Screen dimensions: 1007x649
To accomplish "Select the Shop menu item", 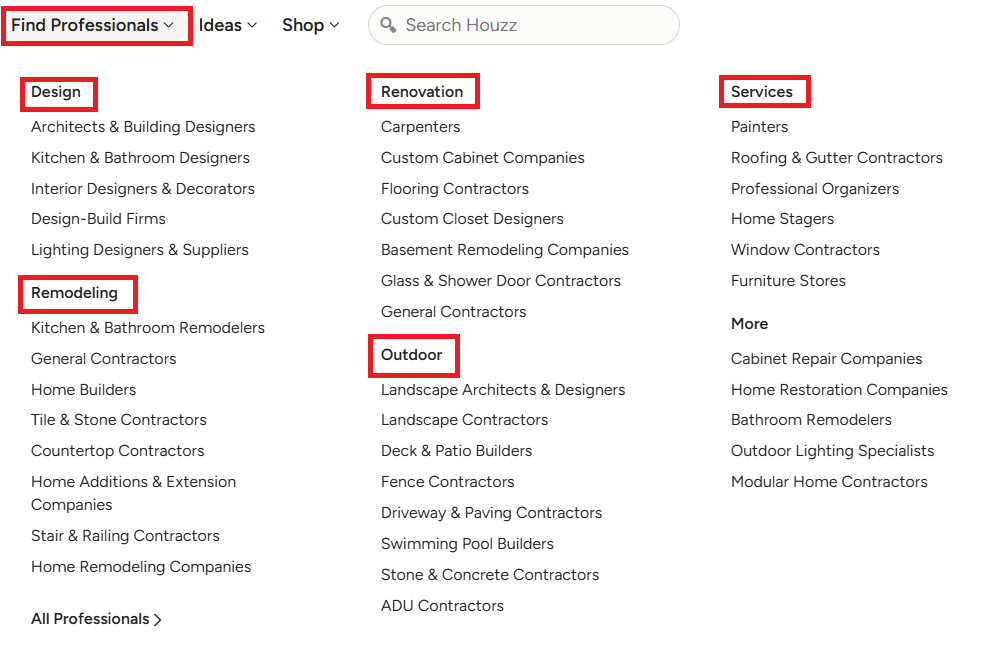I will (x=304, y=25).
